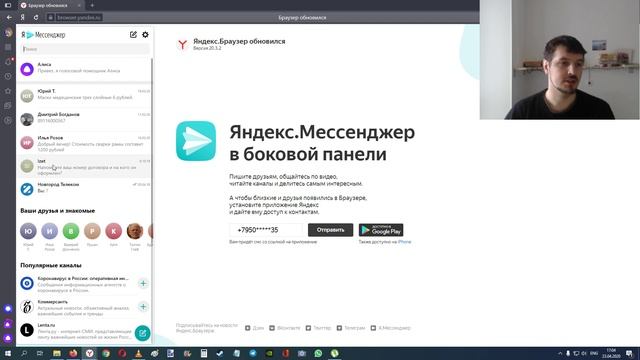Viewport: 640px width, 360px height.
Task: Click browser address bar
Action: click(79, 18)
